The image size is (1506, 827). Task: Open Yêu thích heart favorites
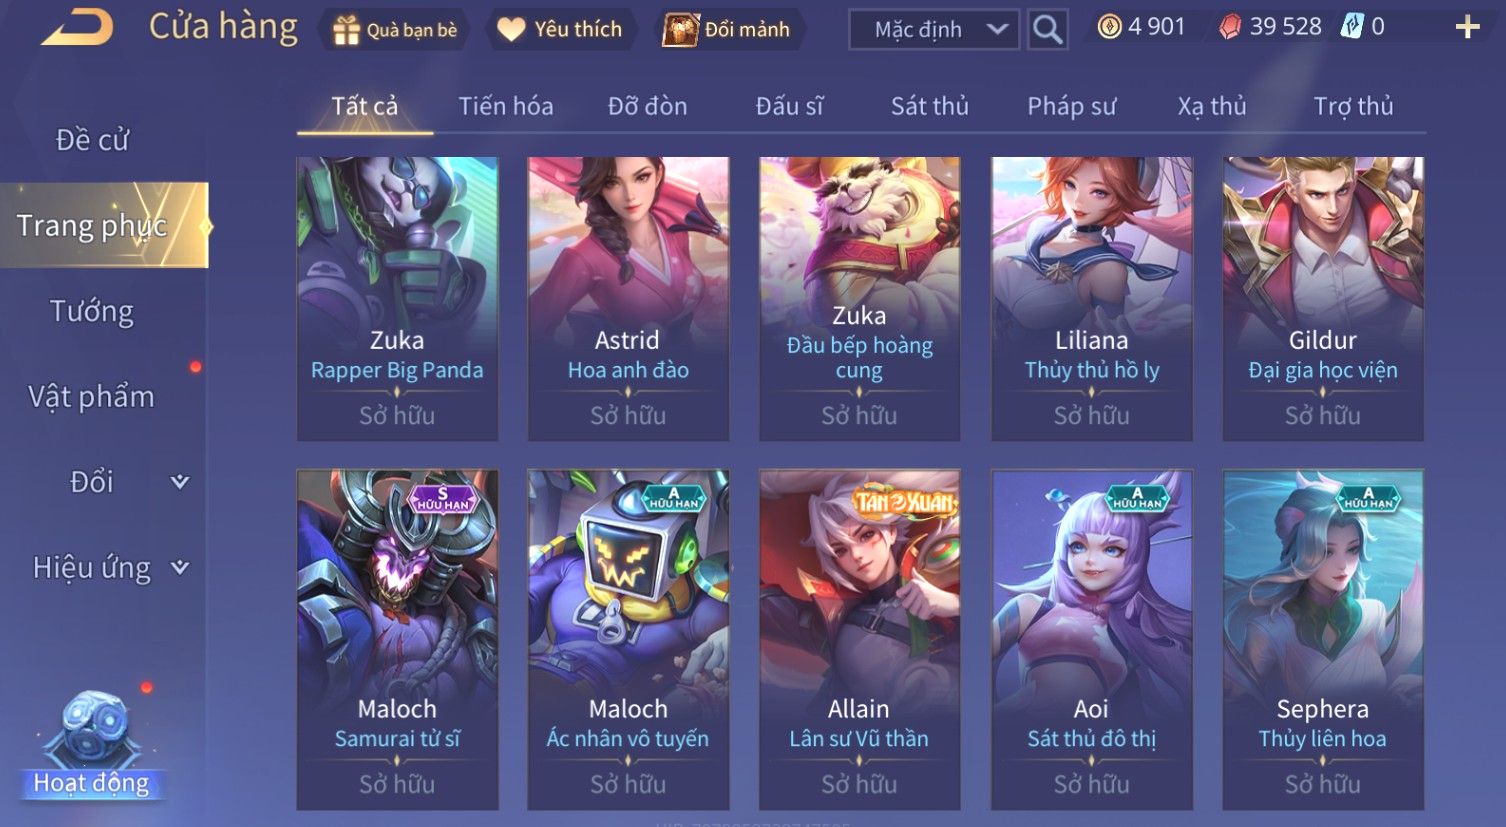511,30
